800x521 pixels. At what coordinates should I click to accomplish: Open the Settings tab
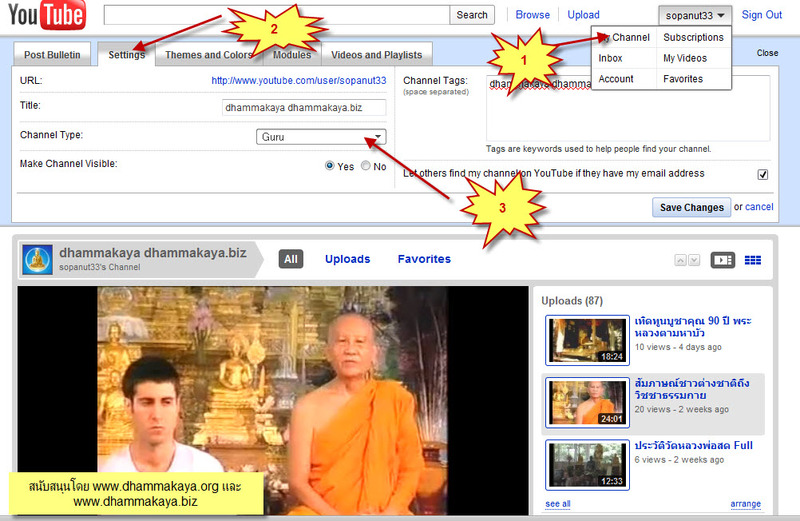point(127,55)
